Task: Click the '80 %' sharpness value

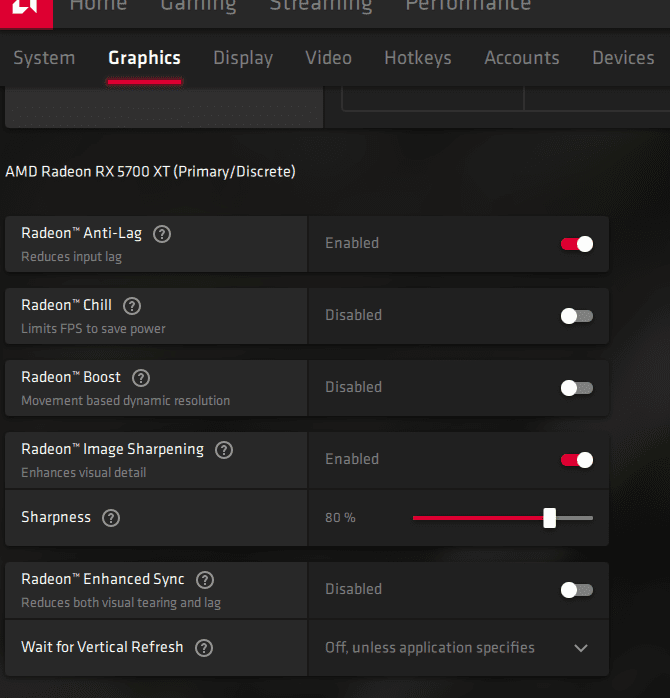Action: (x=340, y=518)
